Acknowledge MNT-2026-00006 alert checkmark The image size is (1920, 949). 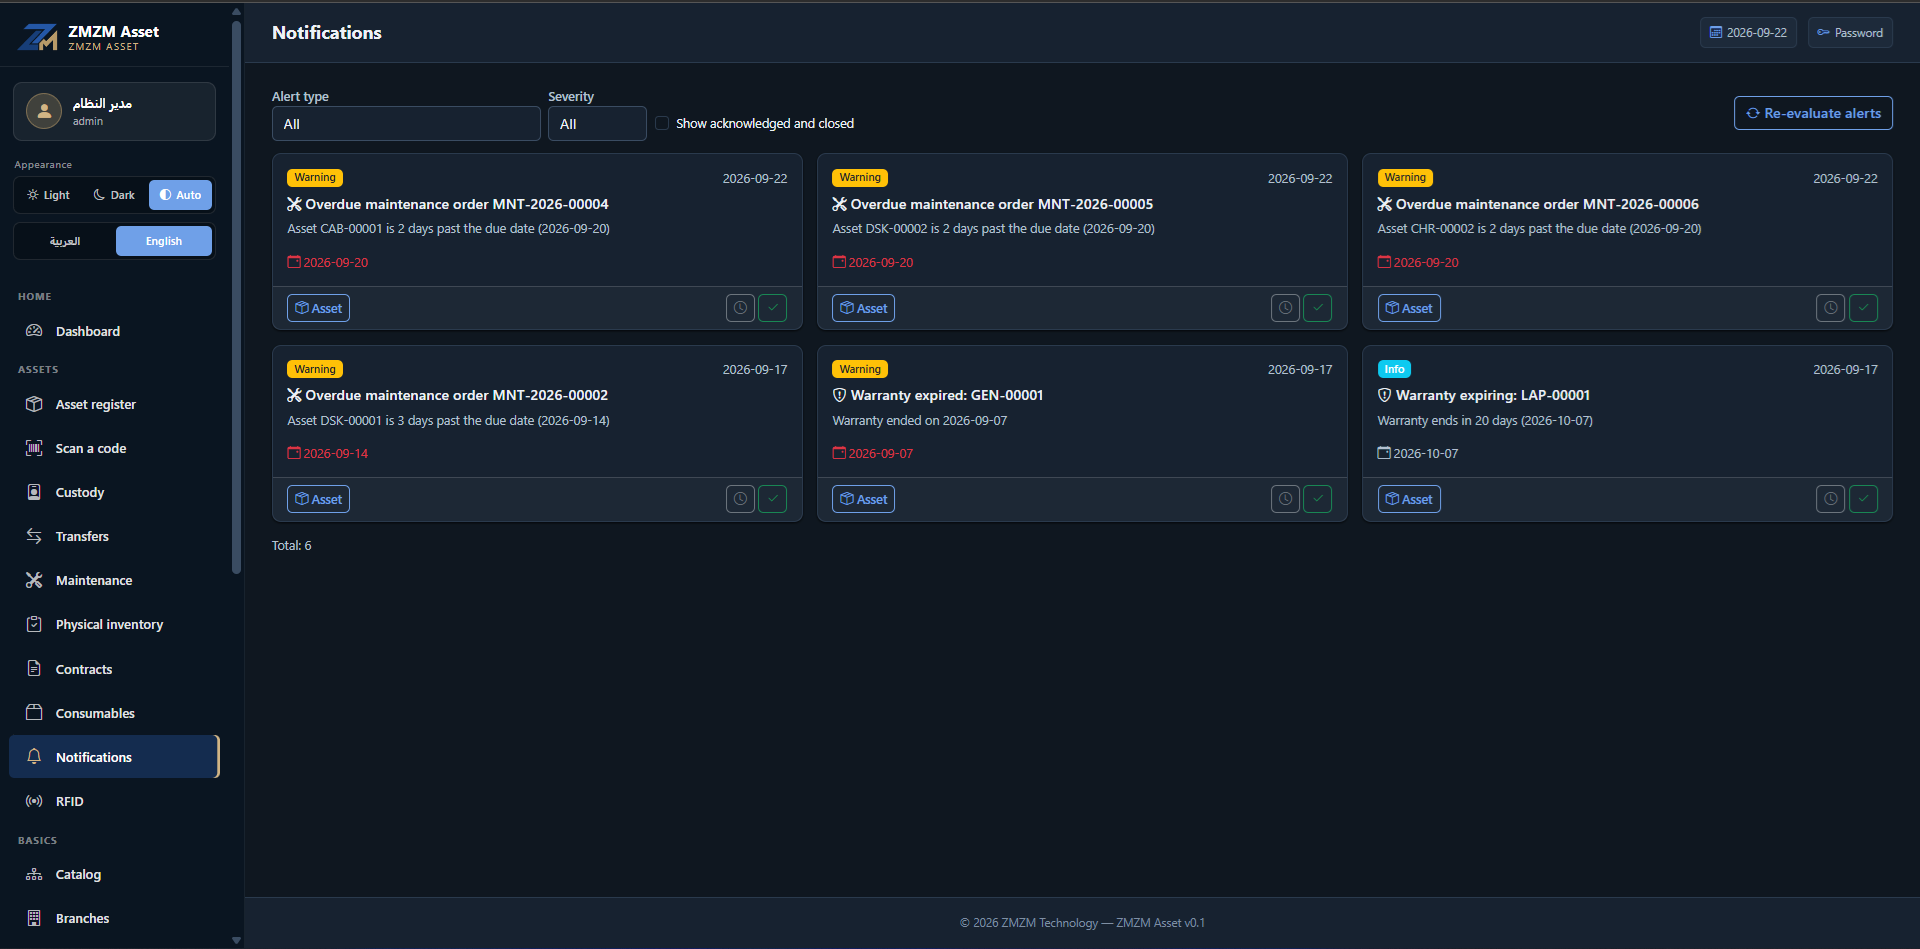[x=1863, y=308]
